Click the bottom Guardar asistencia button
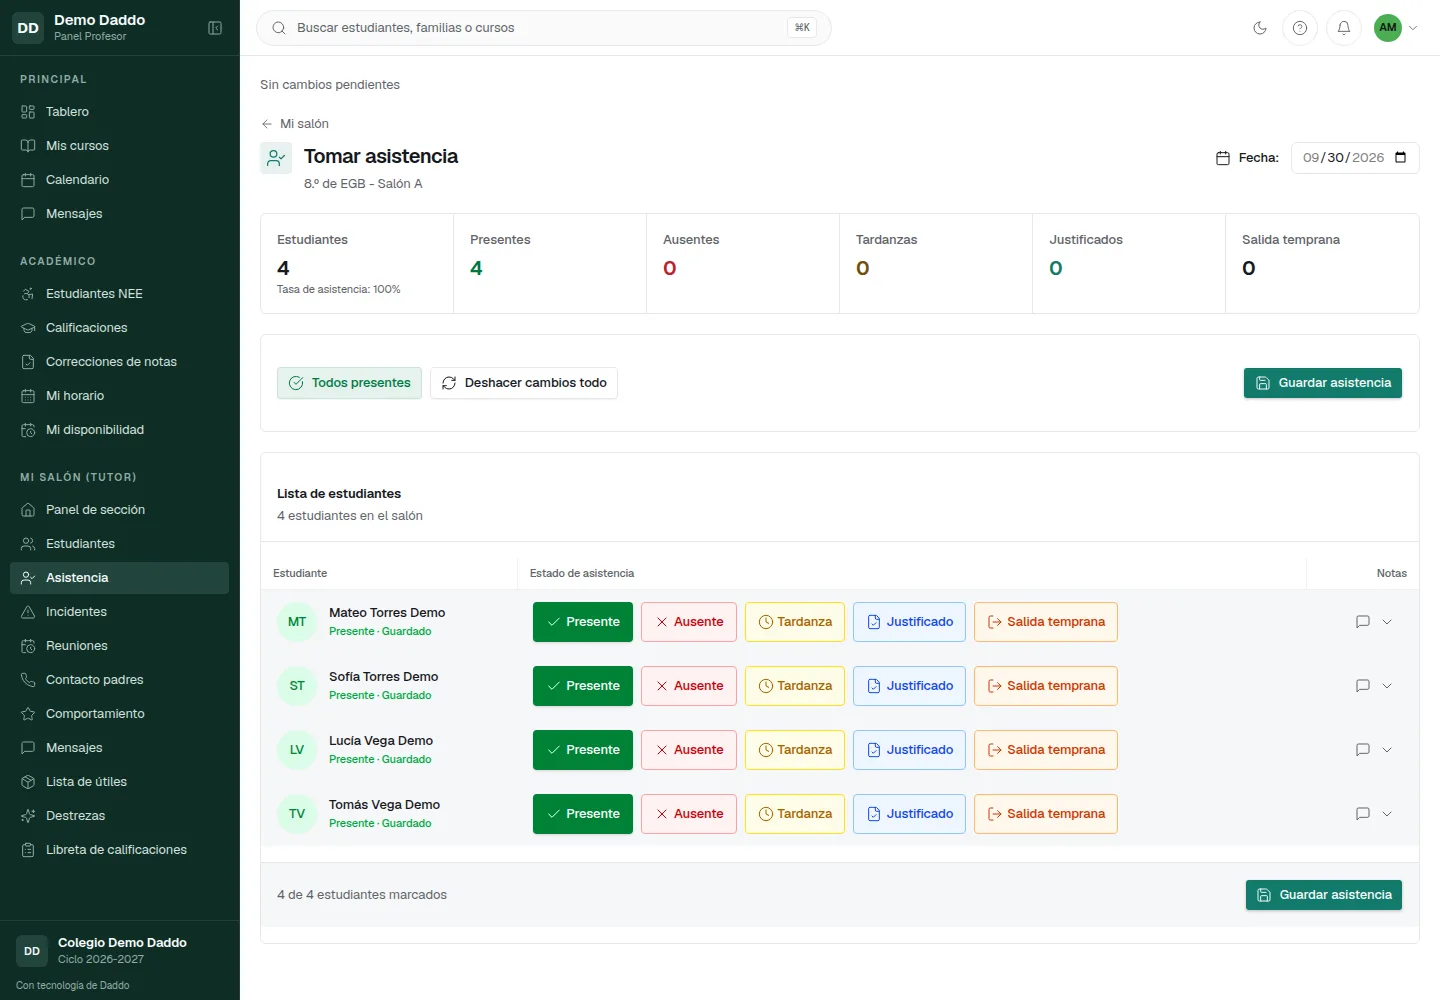The height and width of the screenshot is (1000, 1440). point(1324,895)
